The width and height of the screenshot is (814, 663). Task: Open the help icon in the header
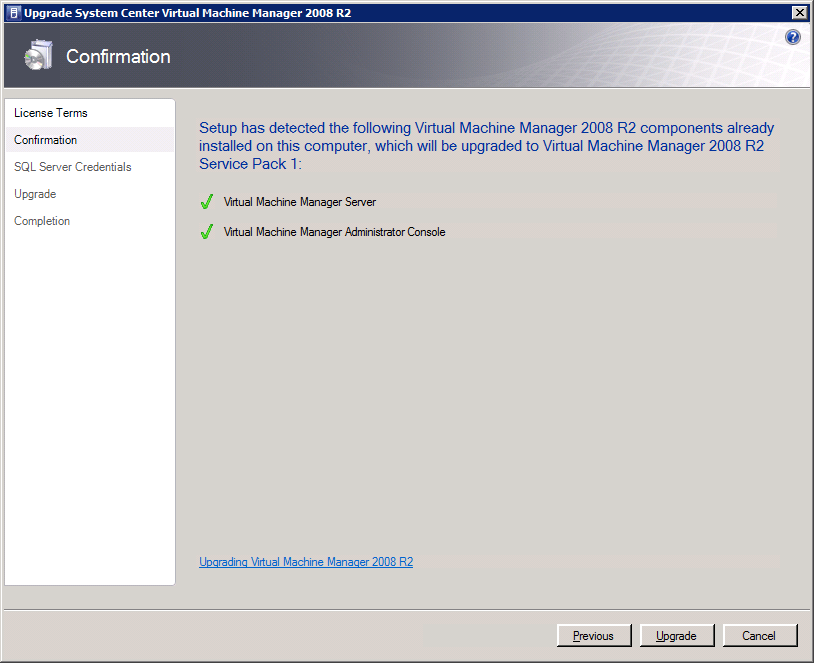coord(793,37)
